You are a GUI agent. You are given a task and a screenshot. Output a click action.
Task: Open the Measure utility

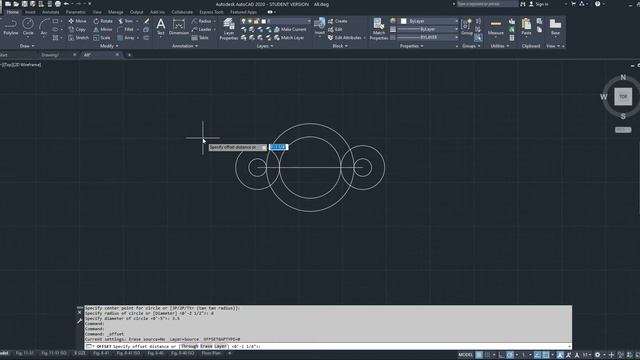[496, 27]
